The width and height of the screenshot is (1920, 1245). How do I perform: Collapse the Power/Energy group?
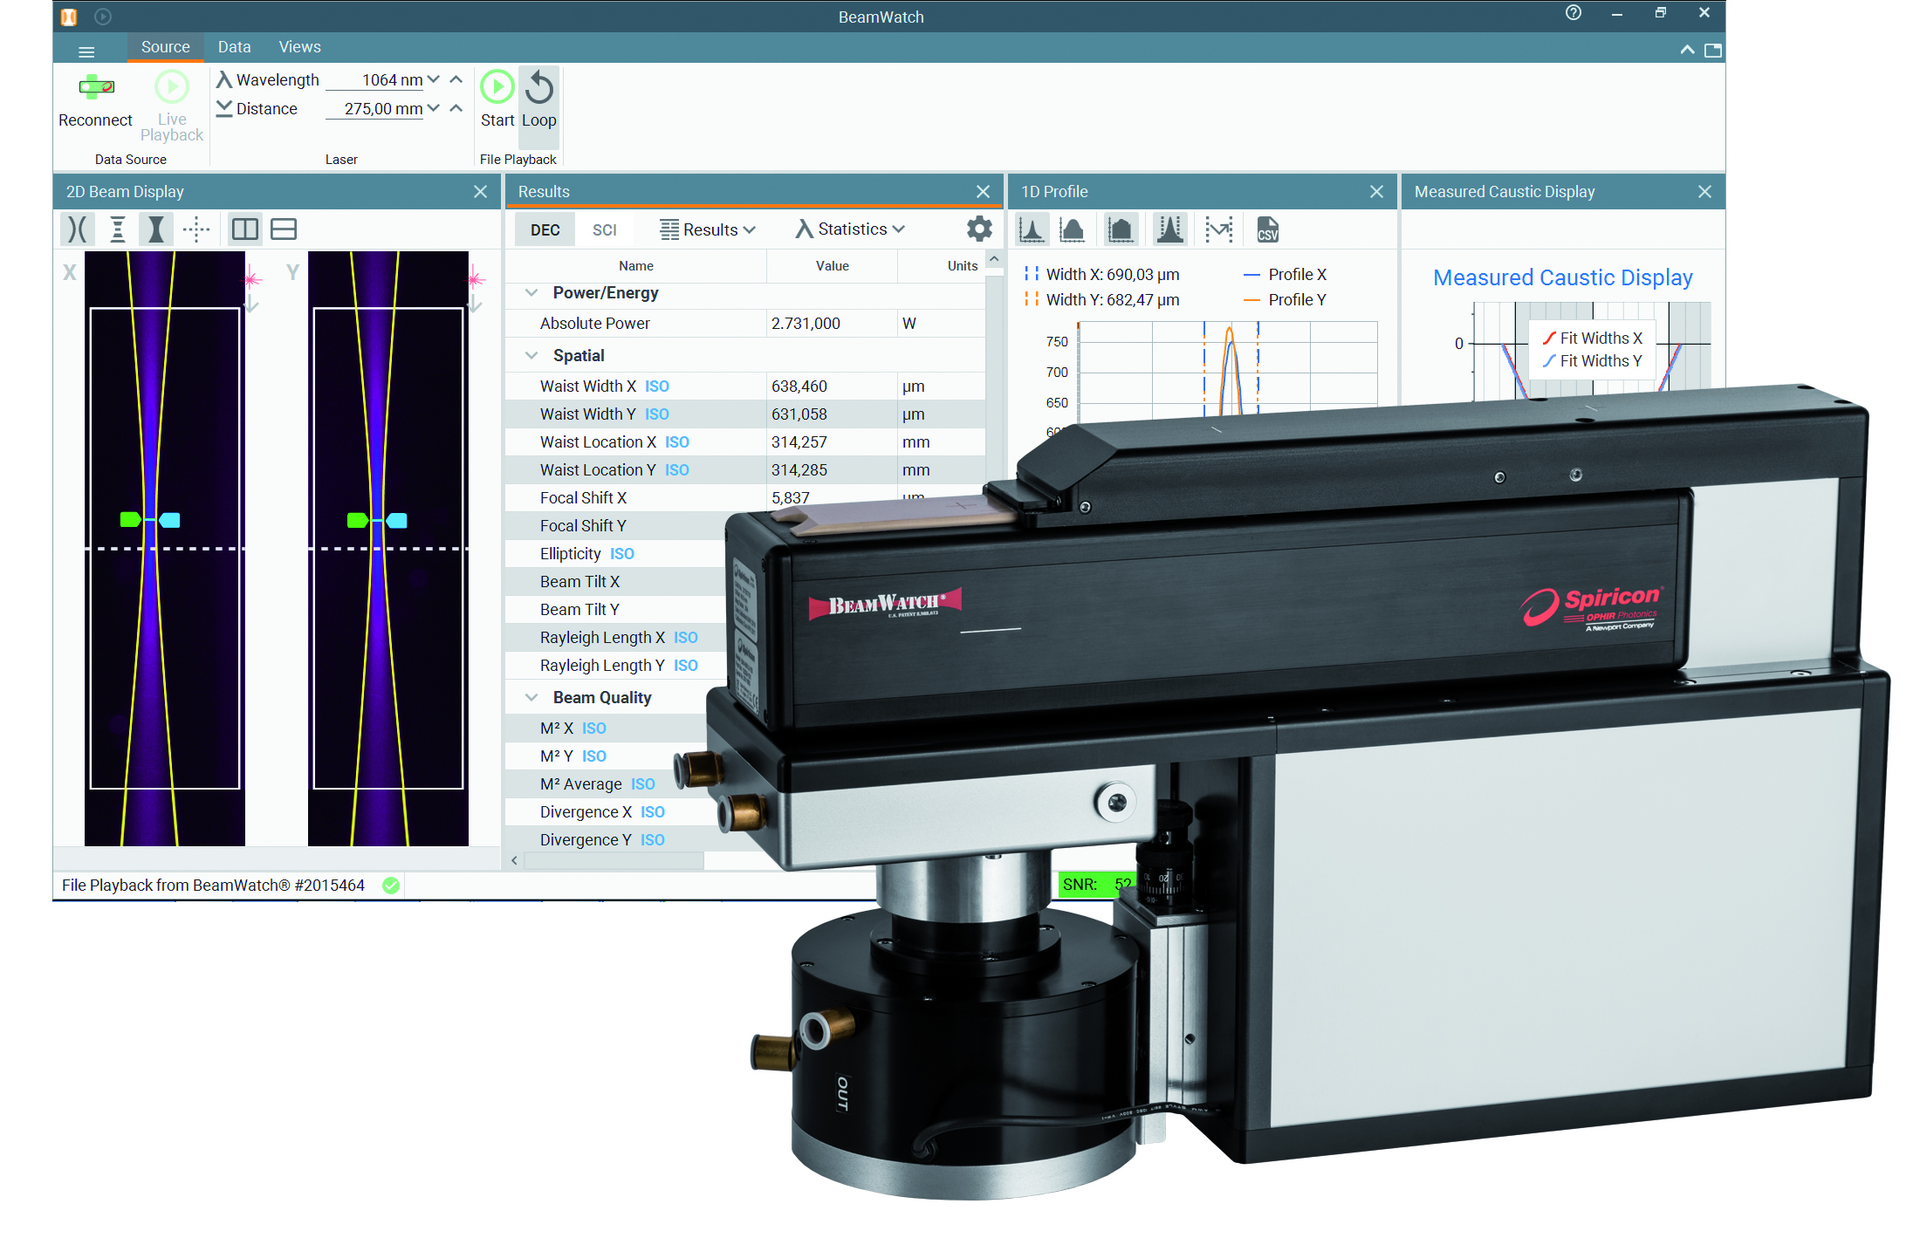pyautogui.click(x=532, y=293)
